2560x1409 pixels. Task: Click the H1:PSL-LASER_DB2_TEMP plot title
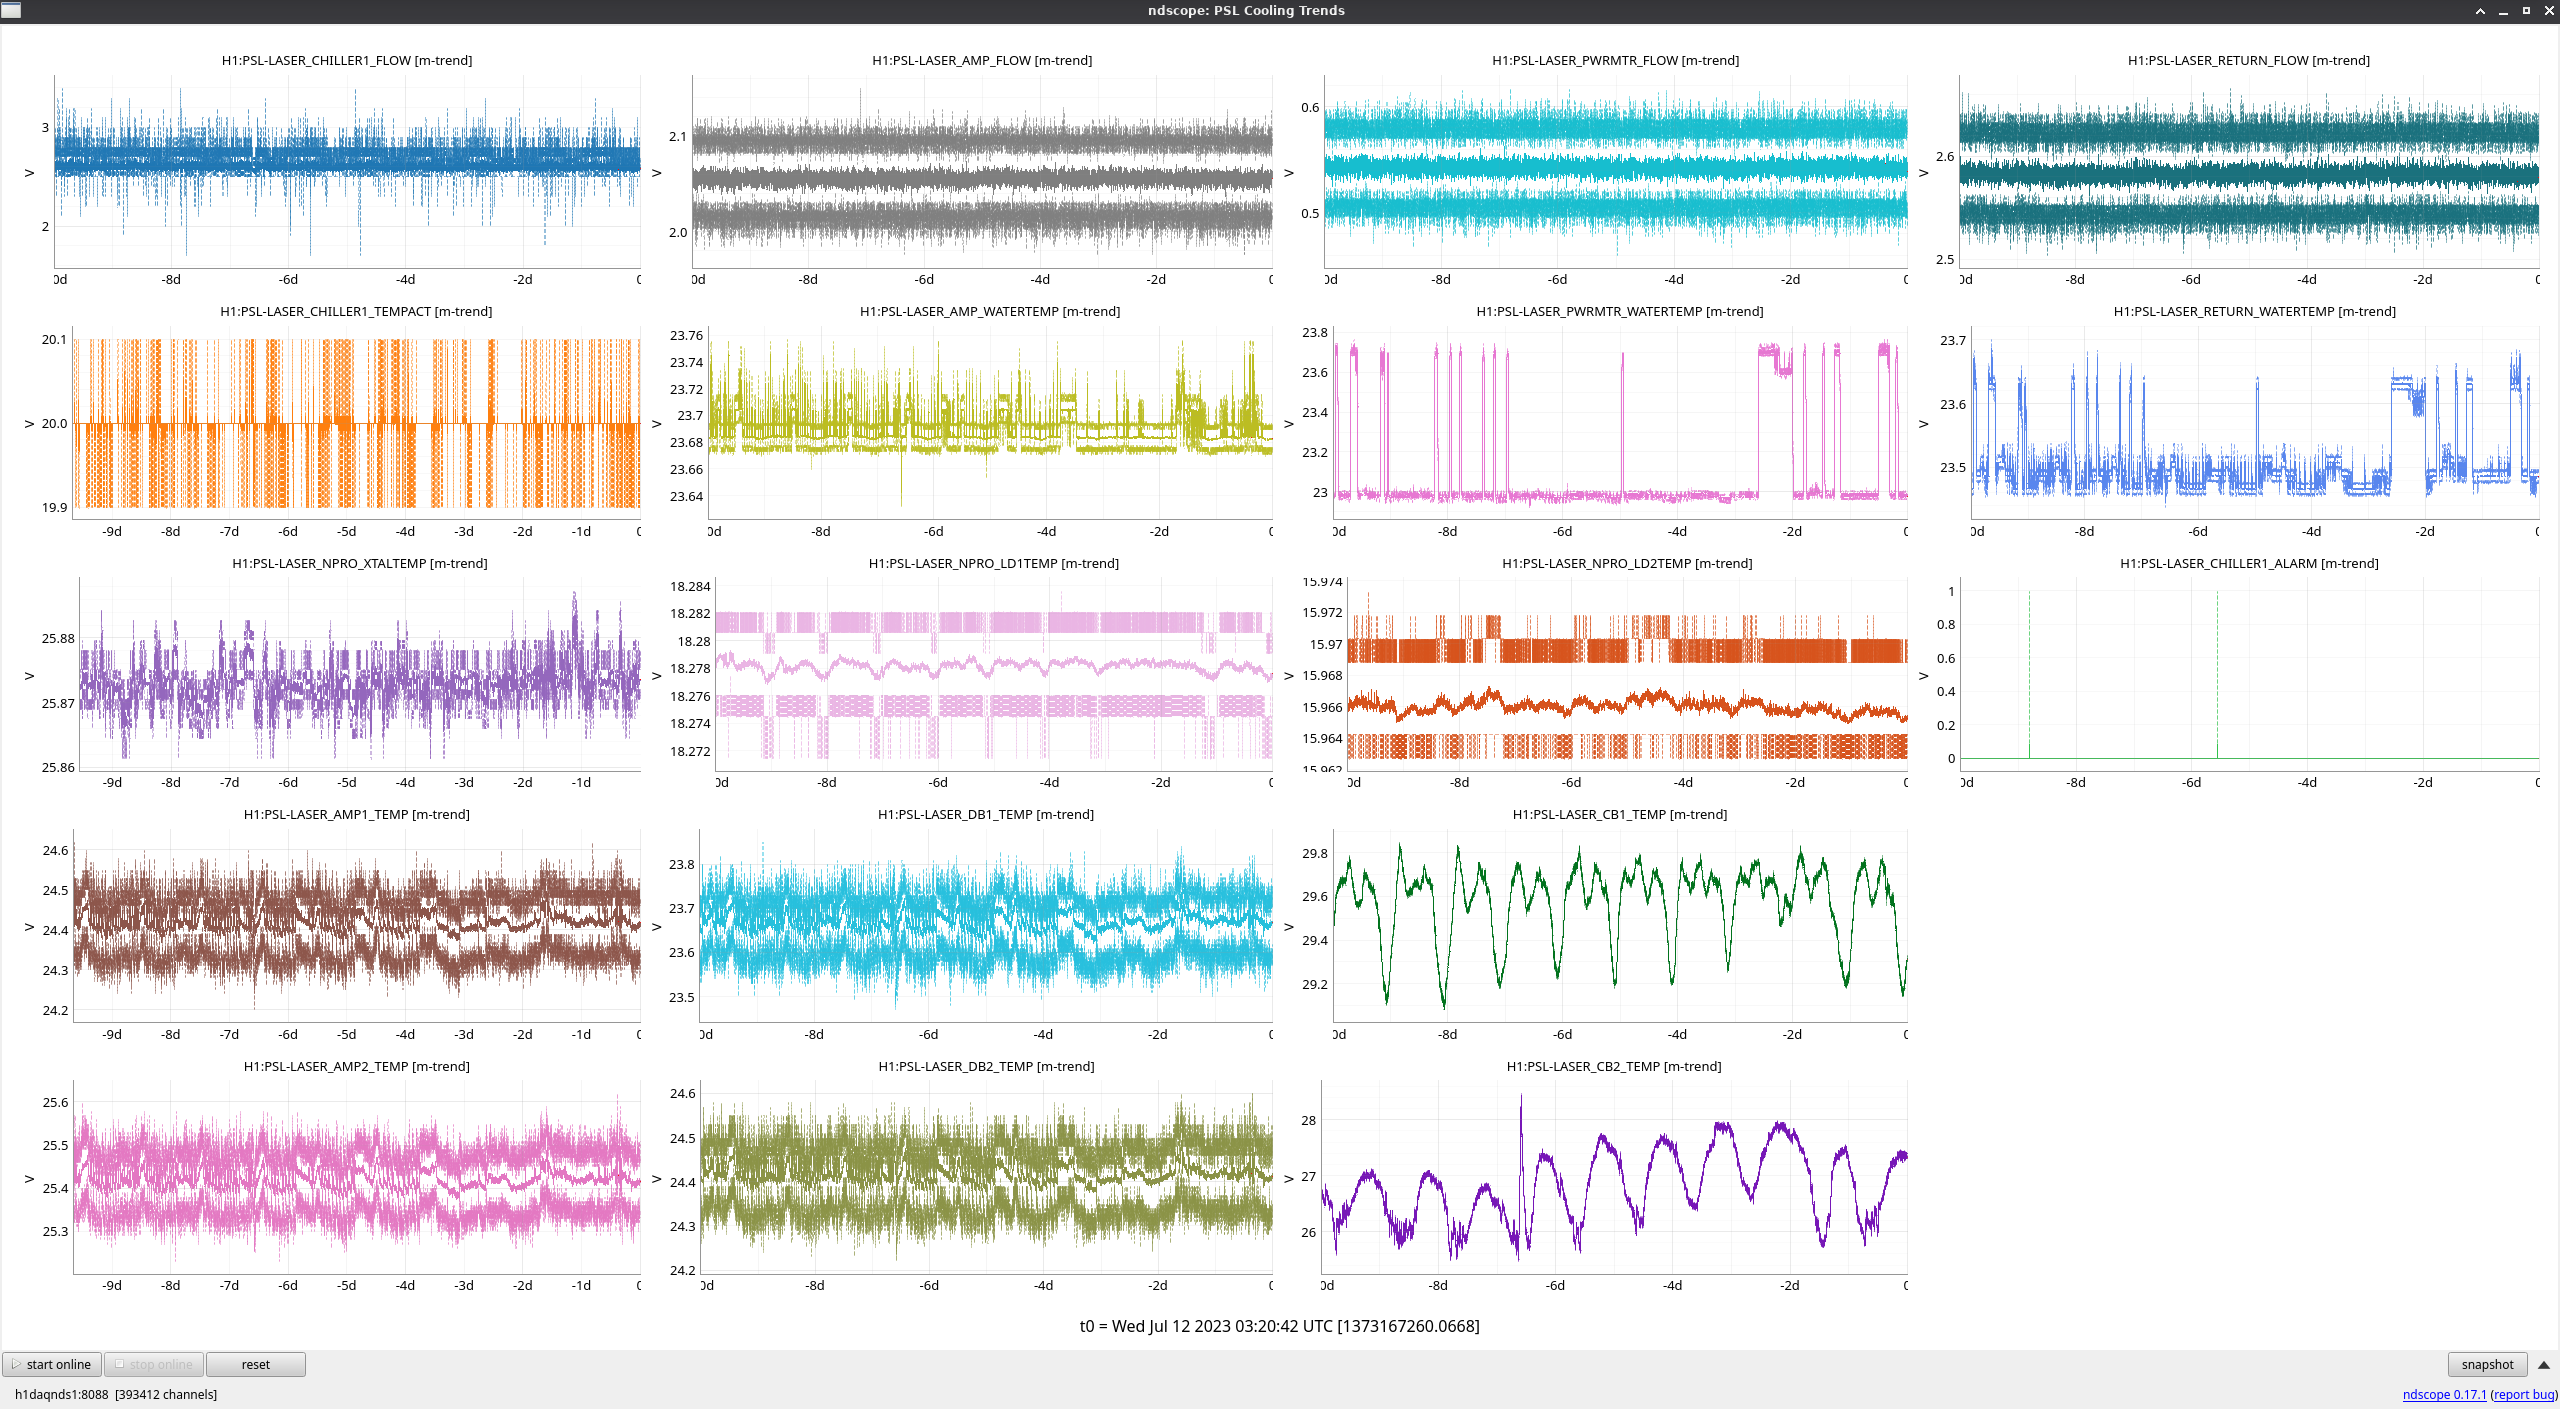click(x=986, y=1066)
